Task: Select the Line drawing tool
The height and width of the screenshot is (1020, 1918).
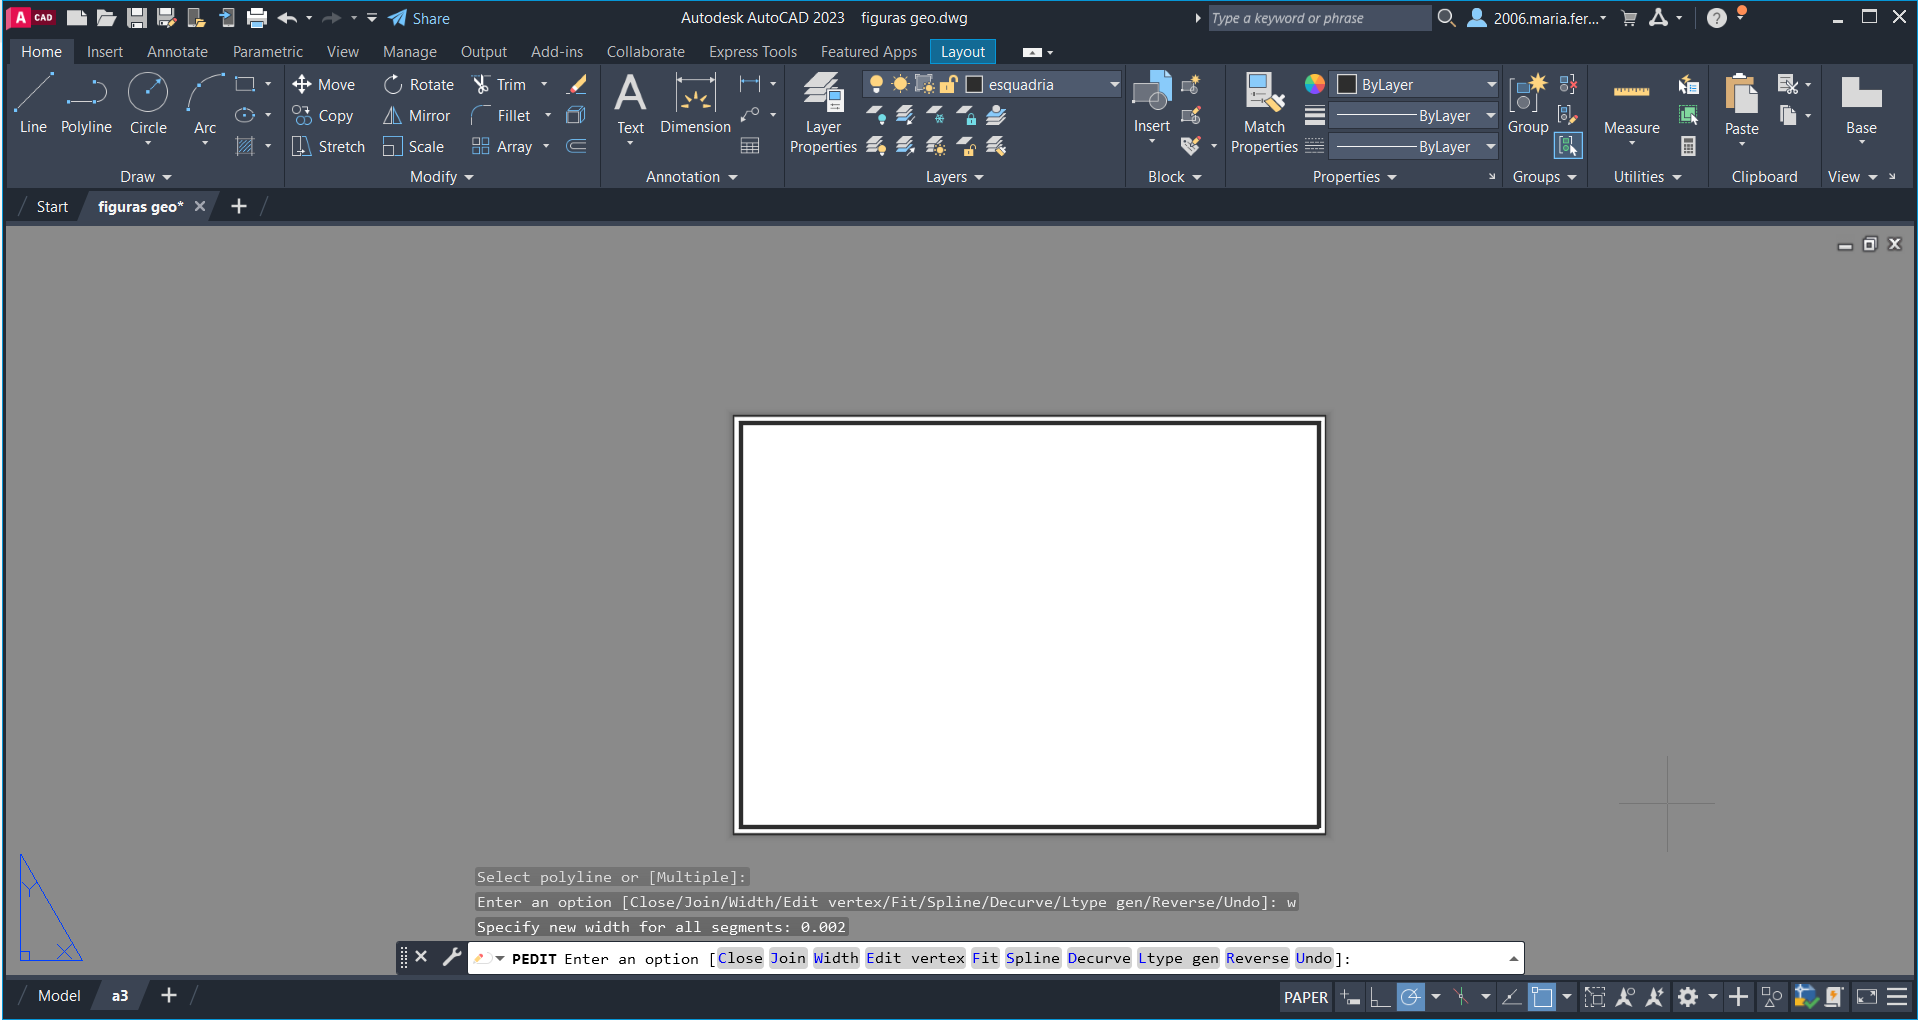Action: point(33,103)
